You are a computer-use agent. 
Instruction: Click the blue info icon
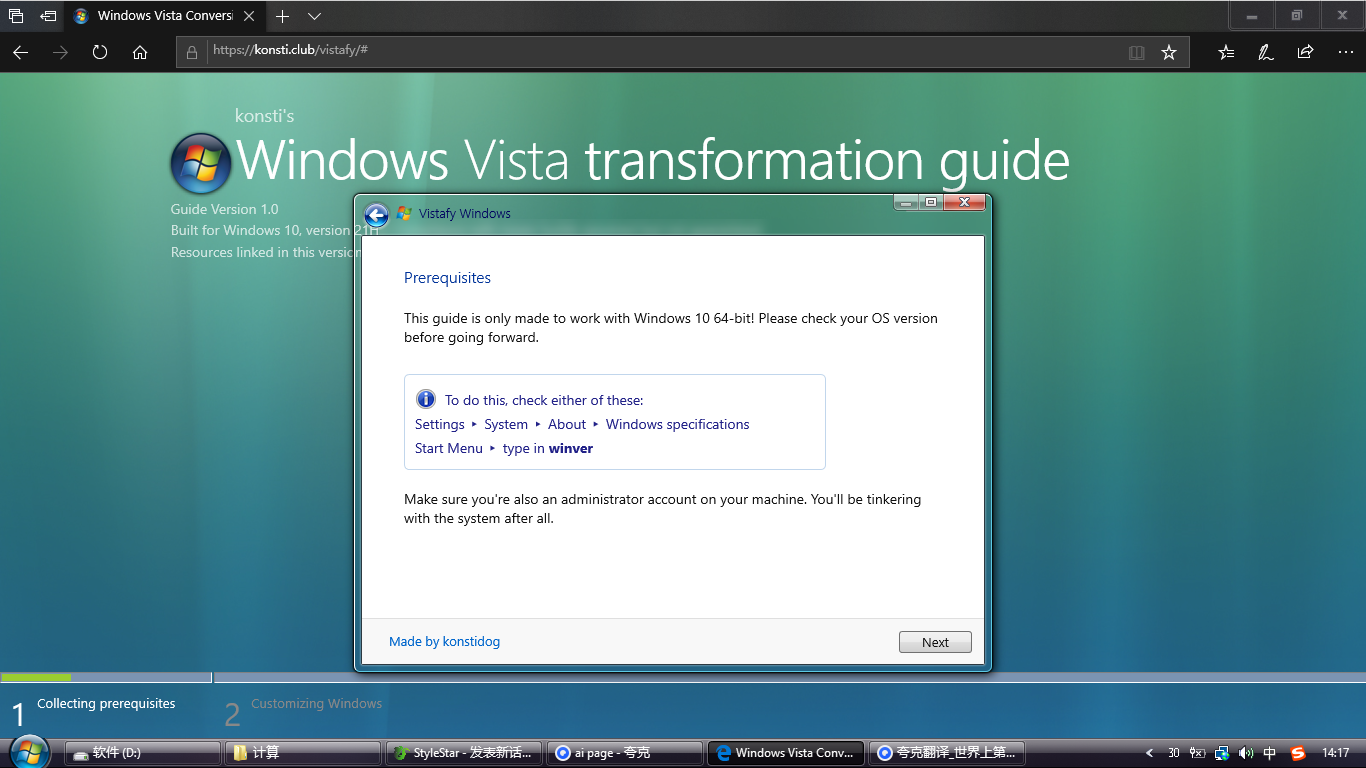tap(426, 399)
